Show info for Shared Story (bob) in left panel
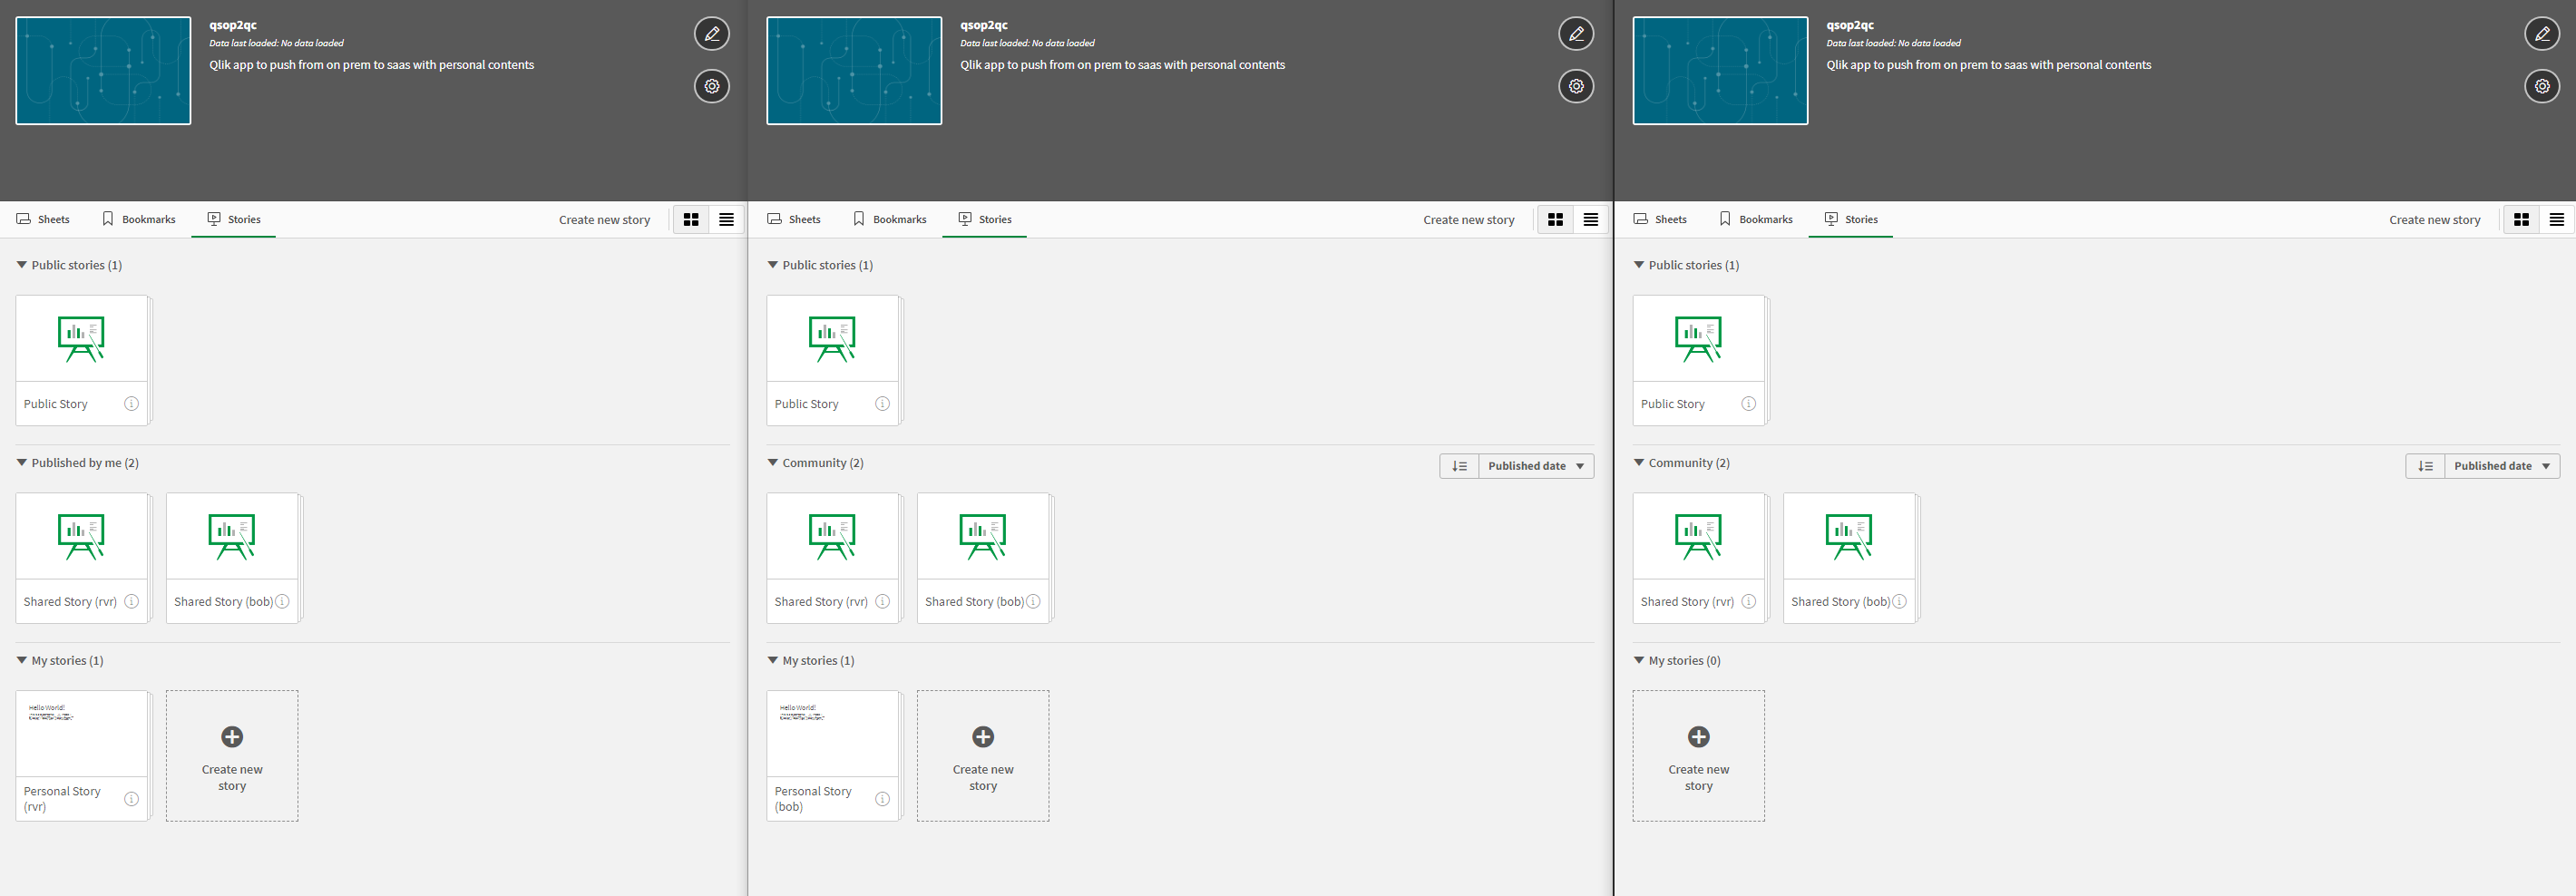Screen dimensions: 2576x896 [282, 602]
